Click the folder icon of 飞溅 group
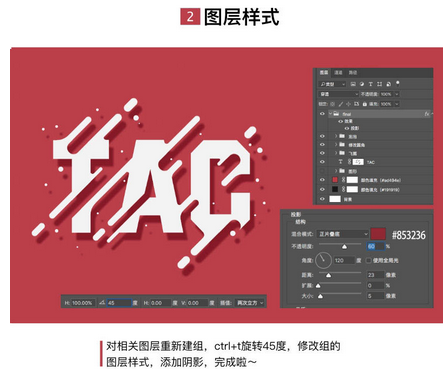This screenshot has width=444, height=369. 342,153
